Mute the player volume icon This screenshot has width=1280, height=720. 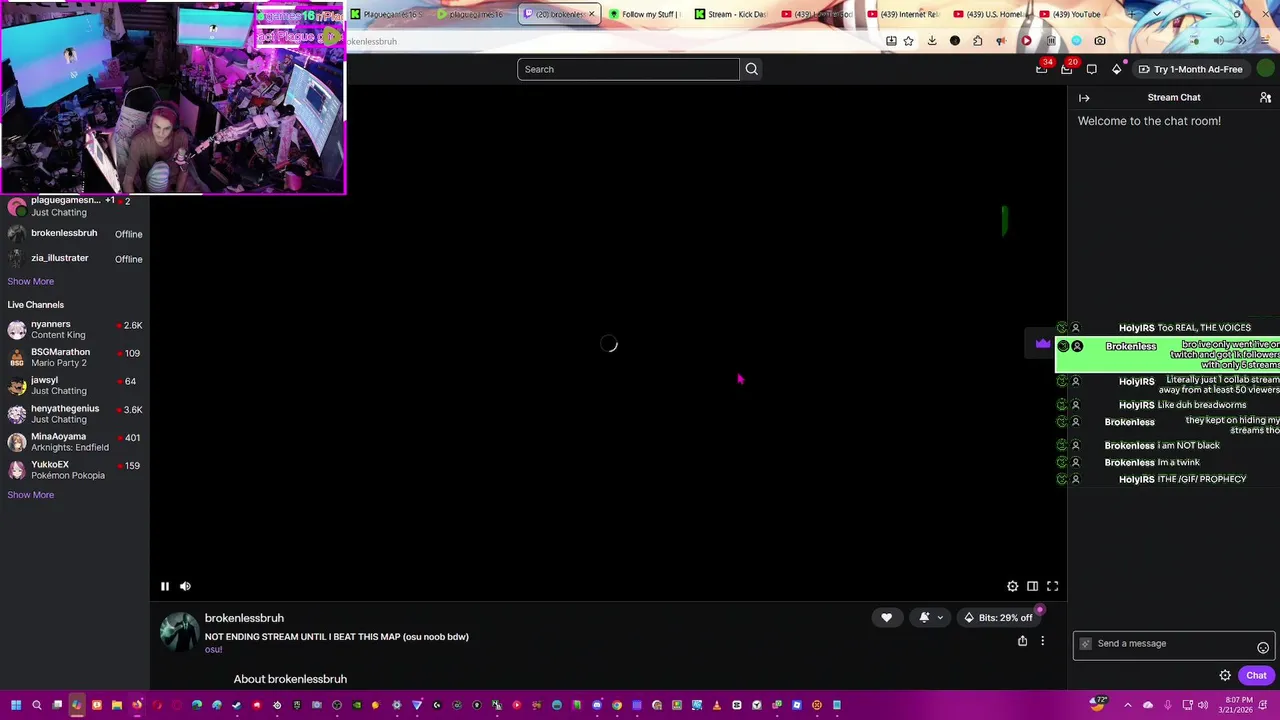click(x=185, y=586)
